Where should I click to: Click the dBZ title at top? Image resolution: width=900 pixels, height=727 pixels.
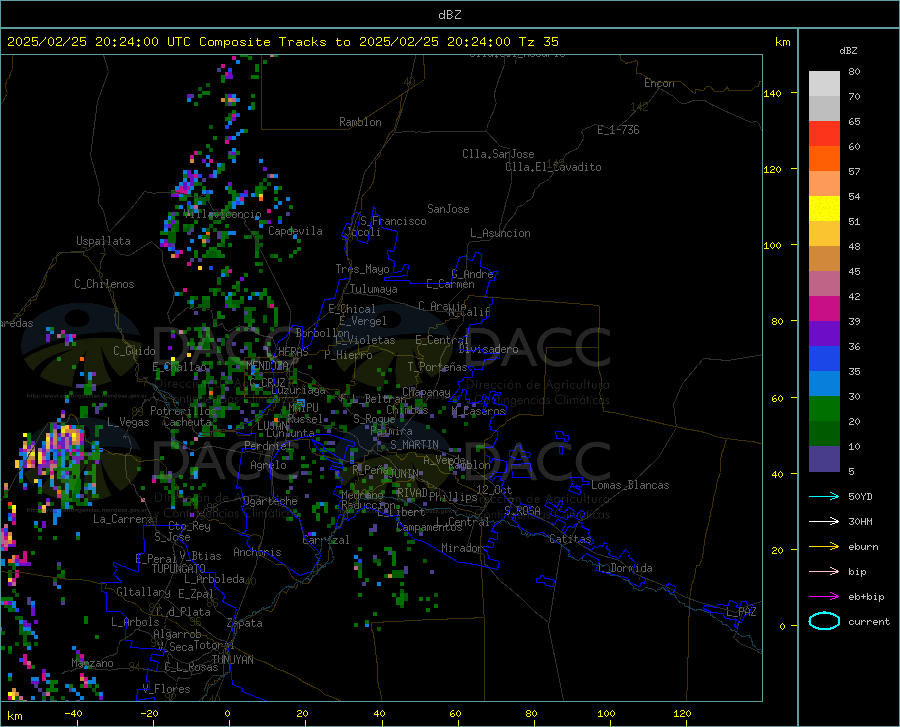coord(449,15)
